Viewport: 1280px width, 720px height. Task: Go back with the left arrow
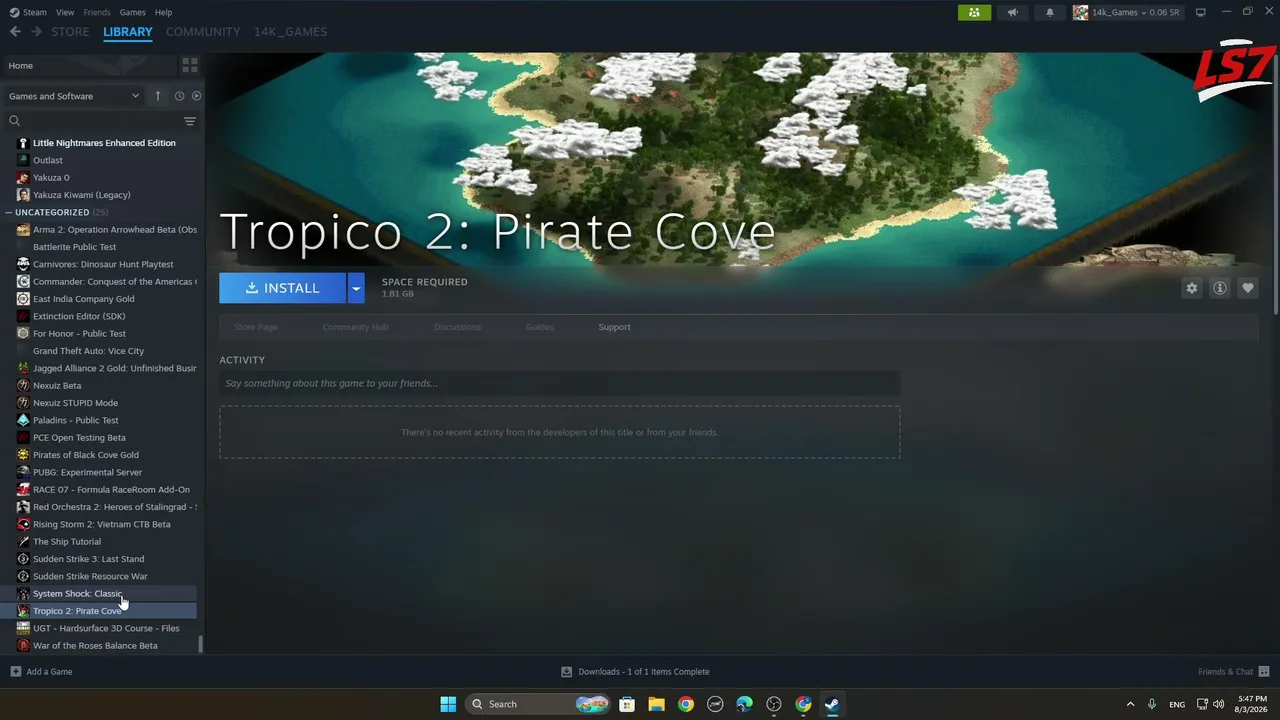click(15, 32)
